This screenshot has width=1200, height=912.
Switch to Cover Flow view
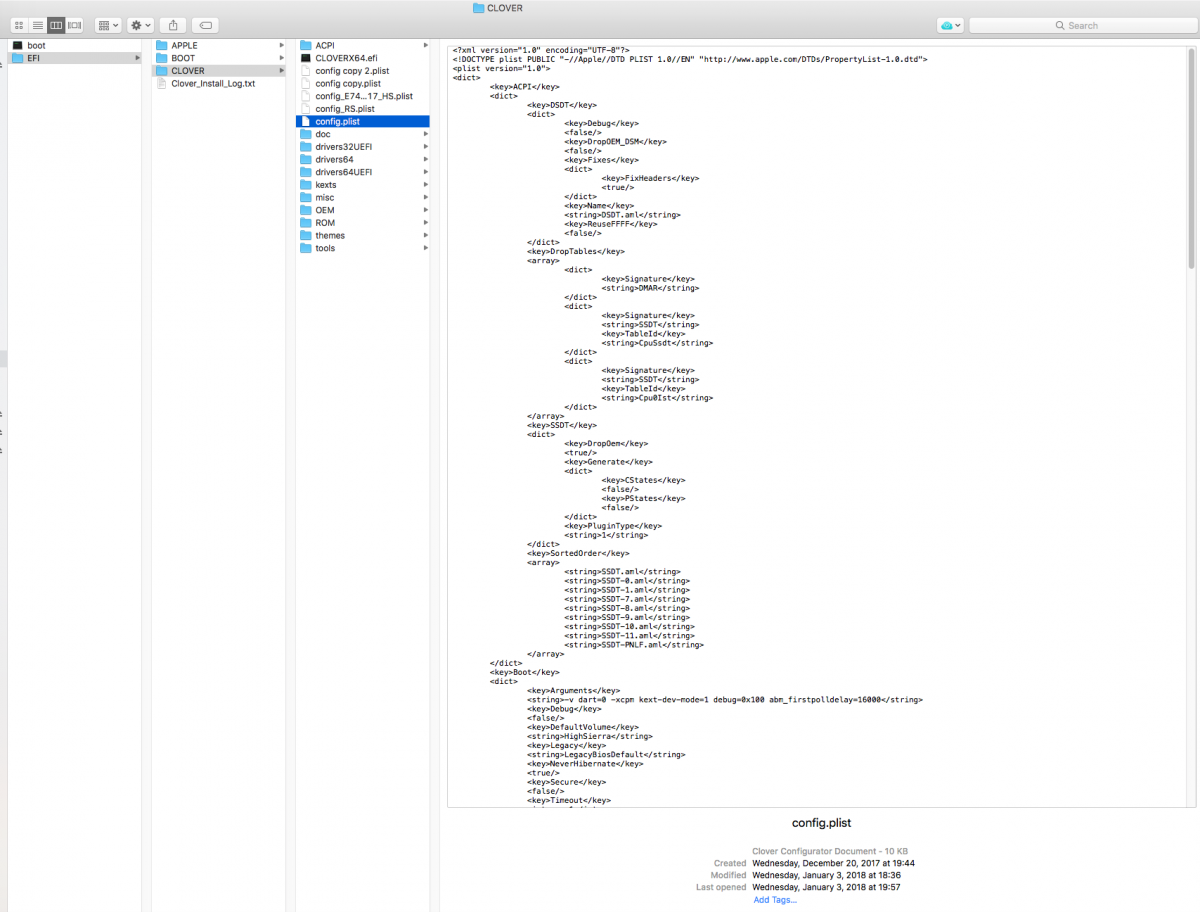click(74, 25)
